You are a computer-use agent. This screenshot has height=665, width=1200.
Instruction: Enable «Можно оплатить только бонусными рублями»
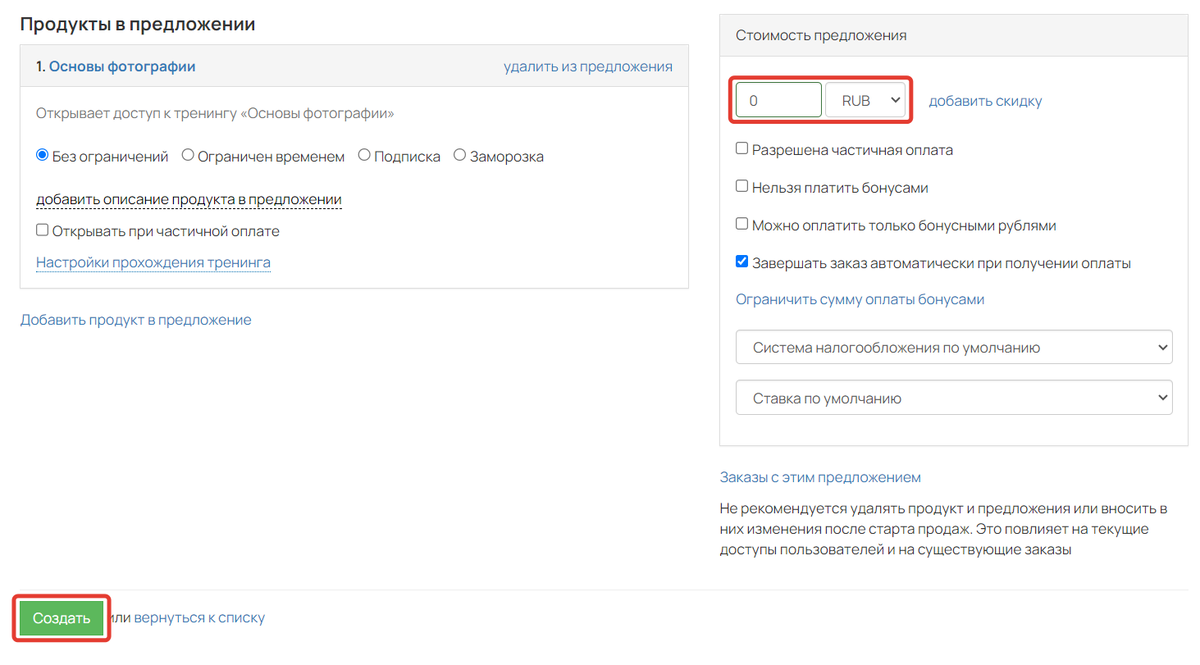(x=742, y=224)
